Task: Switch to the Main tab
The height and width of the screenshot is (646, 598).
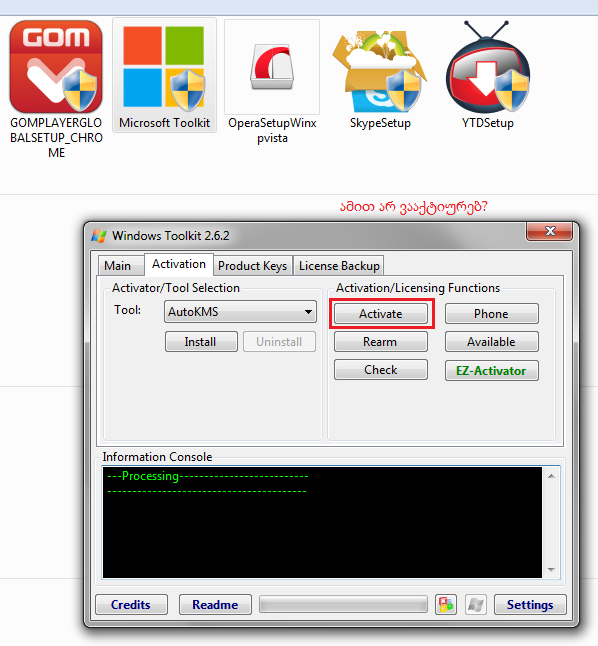Action: [117, 266]
